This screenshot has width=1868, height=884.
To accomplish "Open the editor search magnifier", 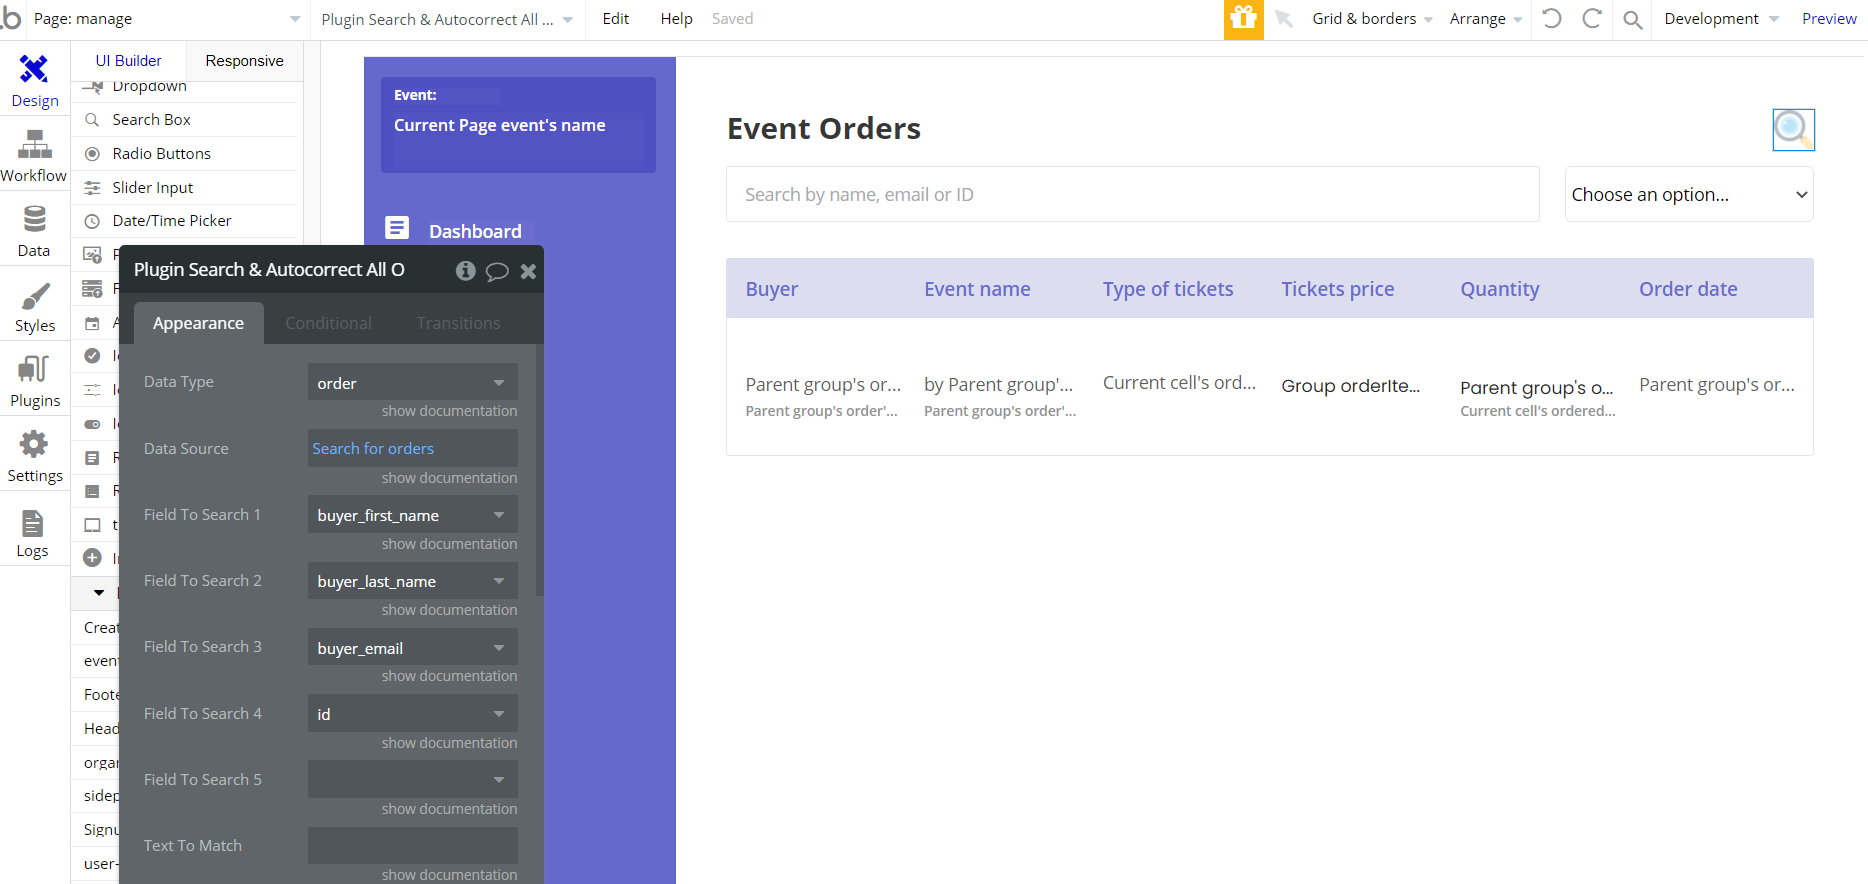I will [1632, 19].
